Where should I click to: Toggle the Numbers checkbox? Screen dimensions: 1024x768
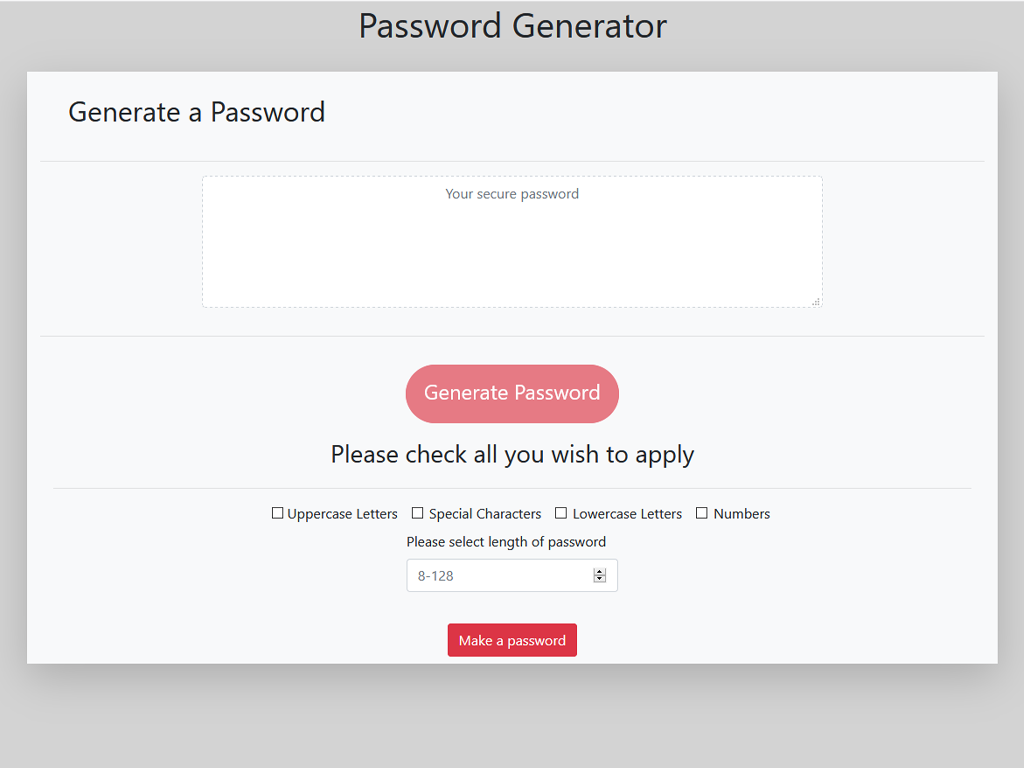click(x=702, y=513)
